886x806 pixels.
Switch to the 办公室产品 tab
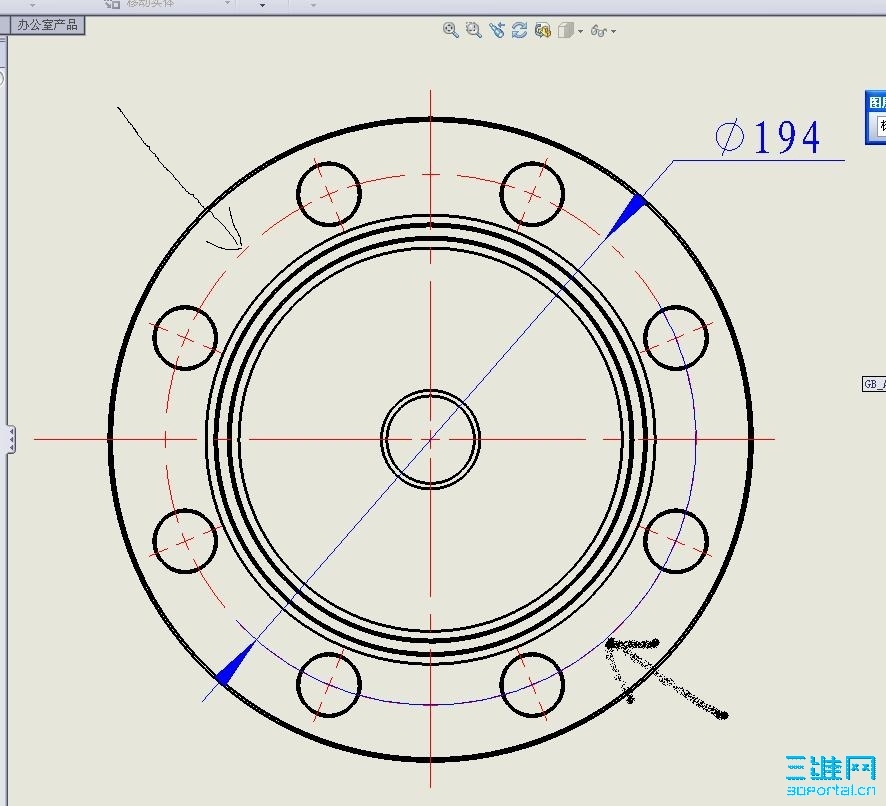pos(47,25)
